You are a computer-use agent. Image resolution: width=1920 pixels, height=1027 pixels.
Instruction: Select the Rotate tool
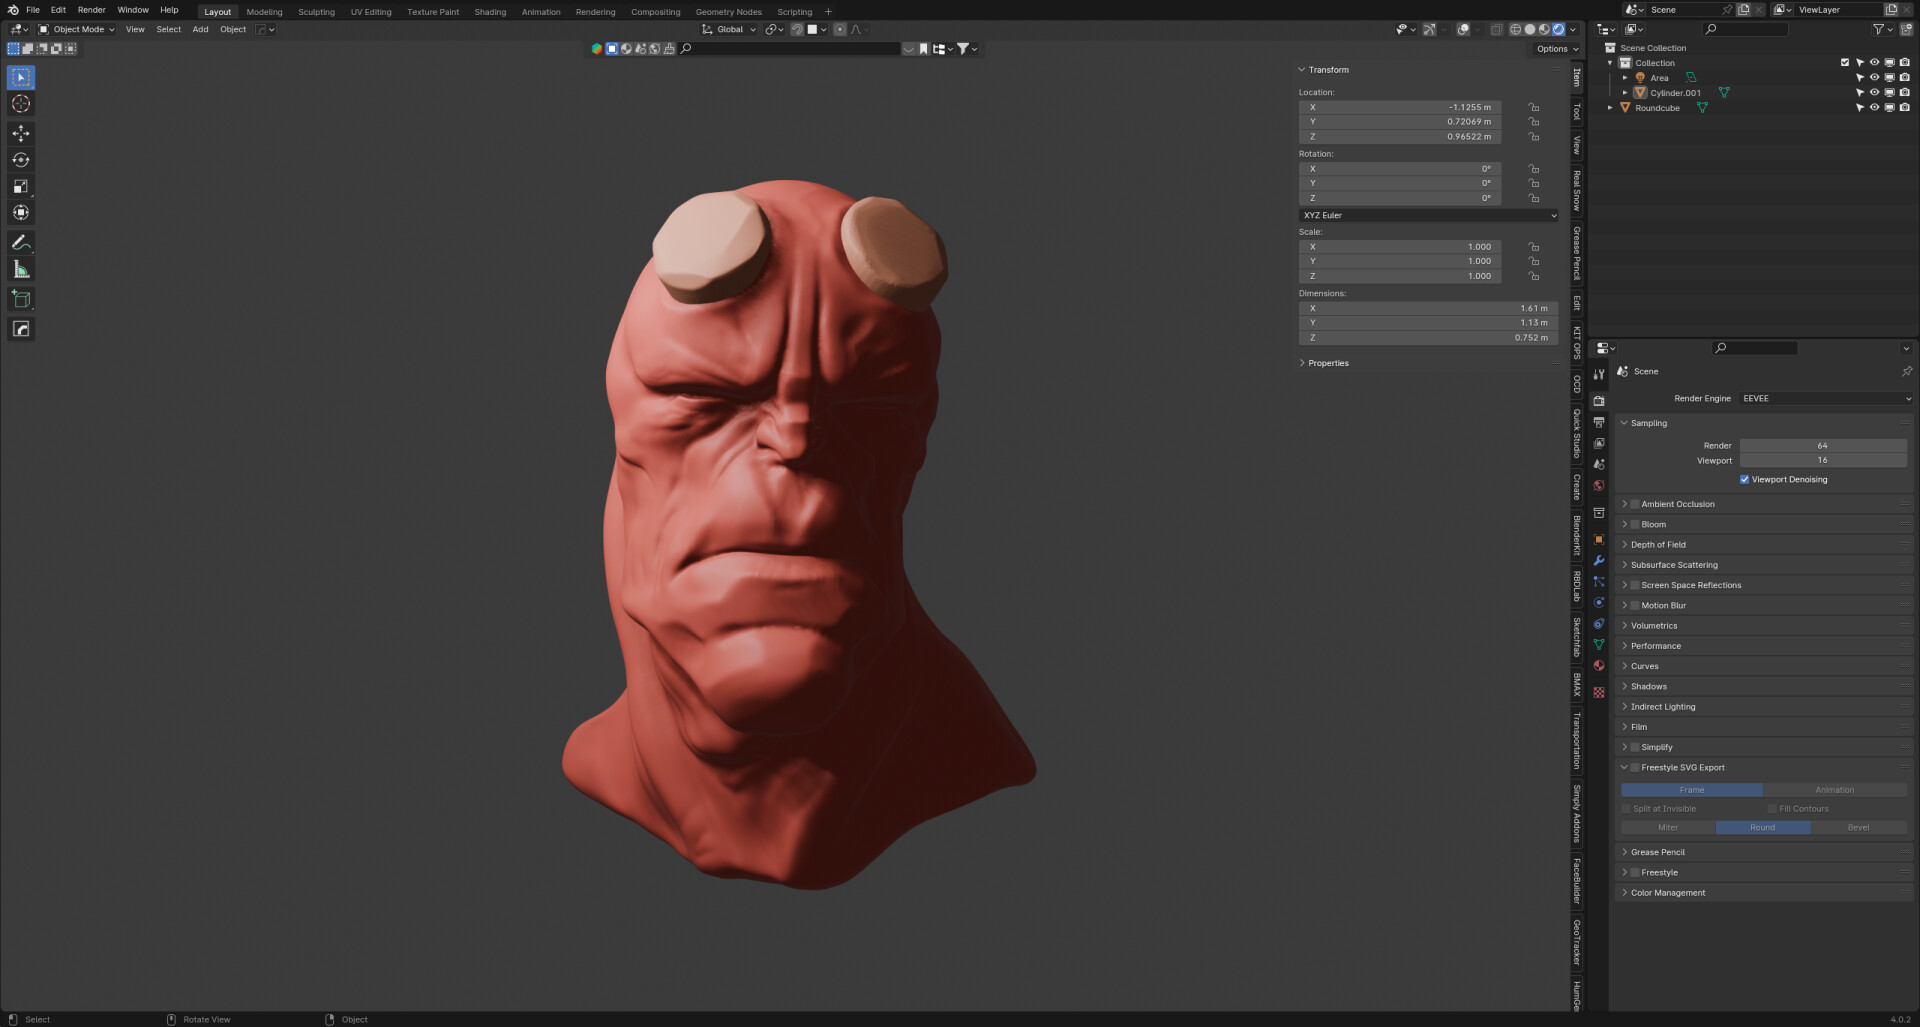tap(21, 160)
